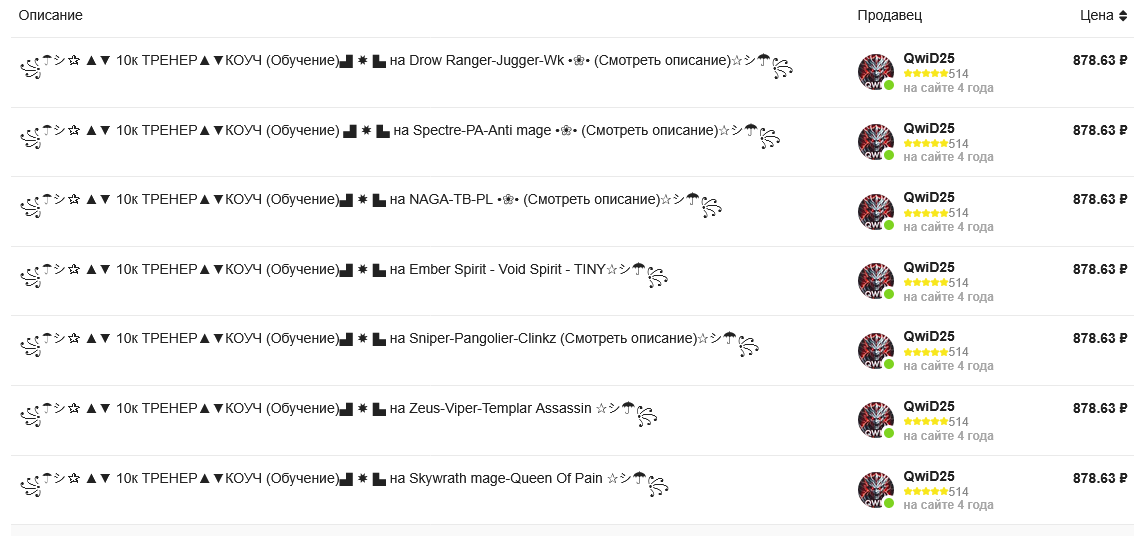Open the Zeus-Viper-Templar Assassin listing

[338, 414]
